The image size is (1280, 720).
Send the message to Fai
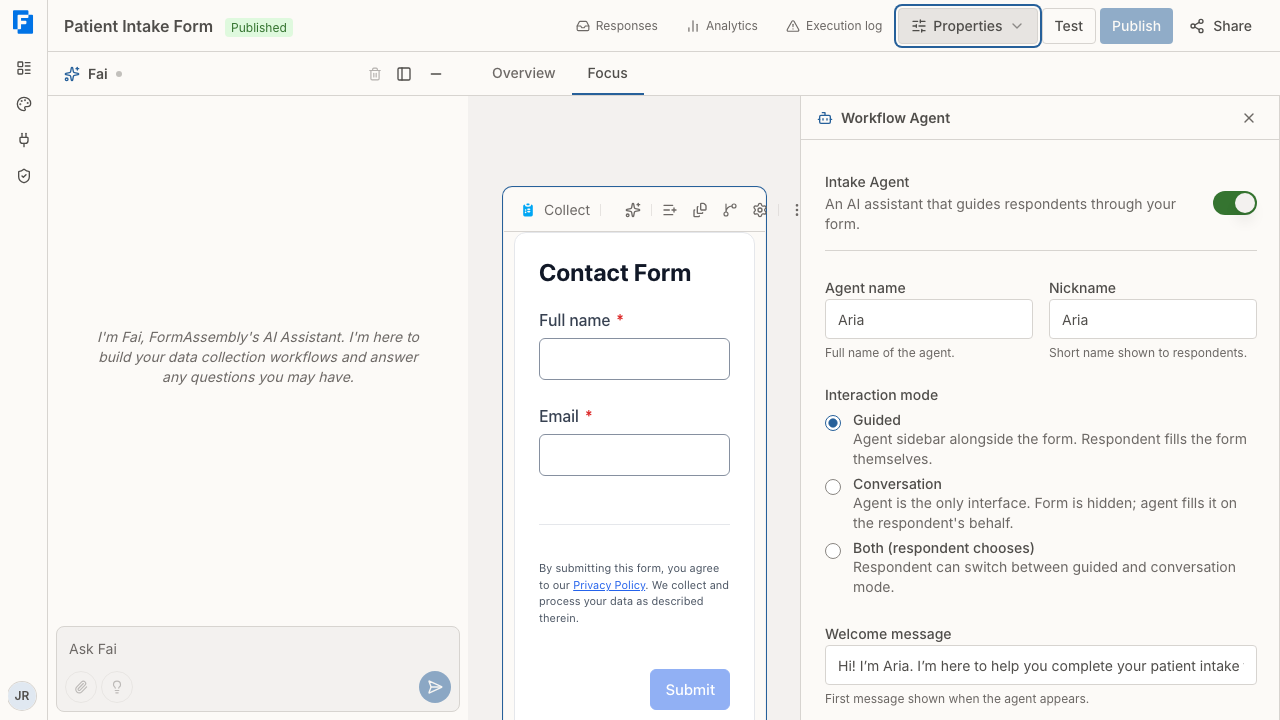pyautogui.click(x=435, y=687)
